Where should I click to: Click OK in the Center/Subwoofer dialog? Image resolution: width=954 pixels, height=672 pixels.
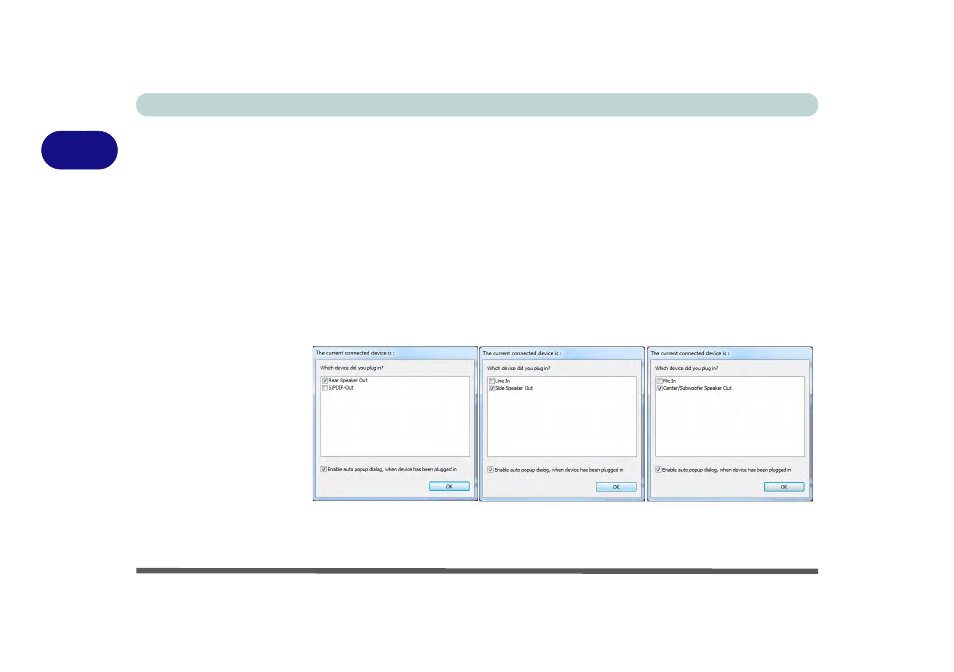tap(784, 487)
